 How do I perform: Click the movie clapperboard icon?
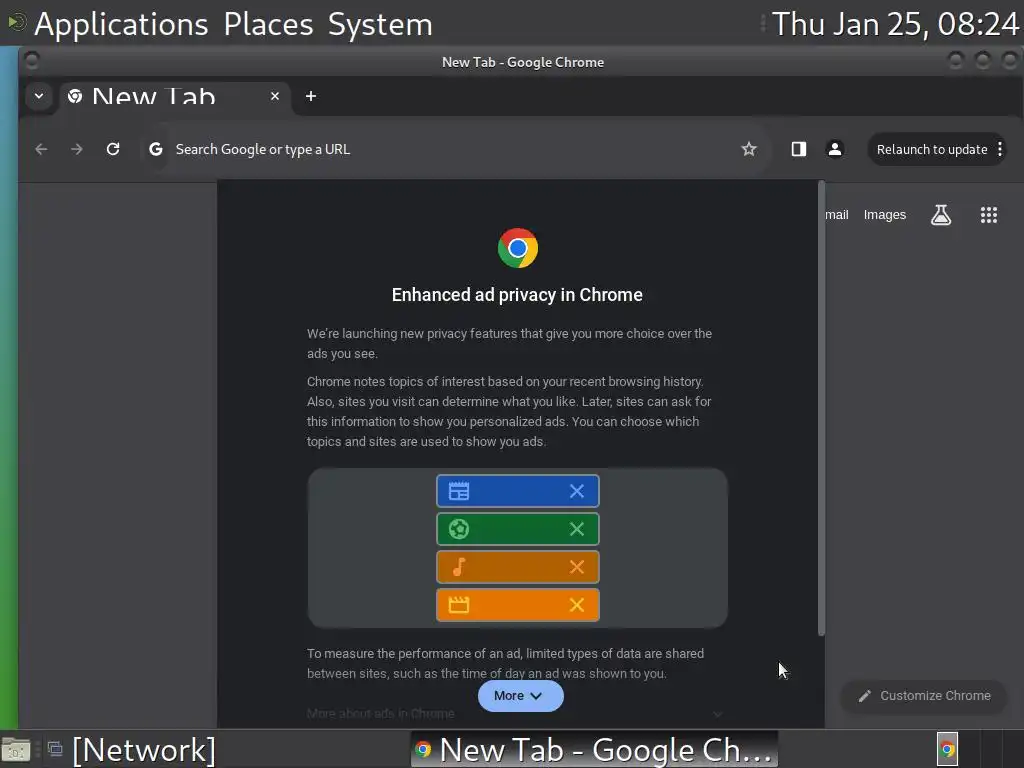click(459, 605)
